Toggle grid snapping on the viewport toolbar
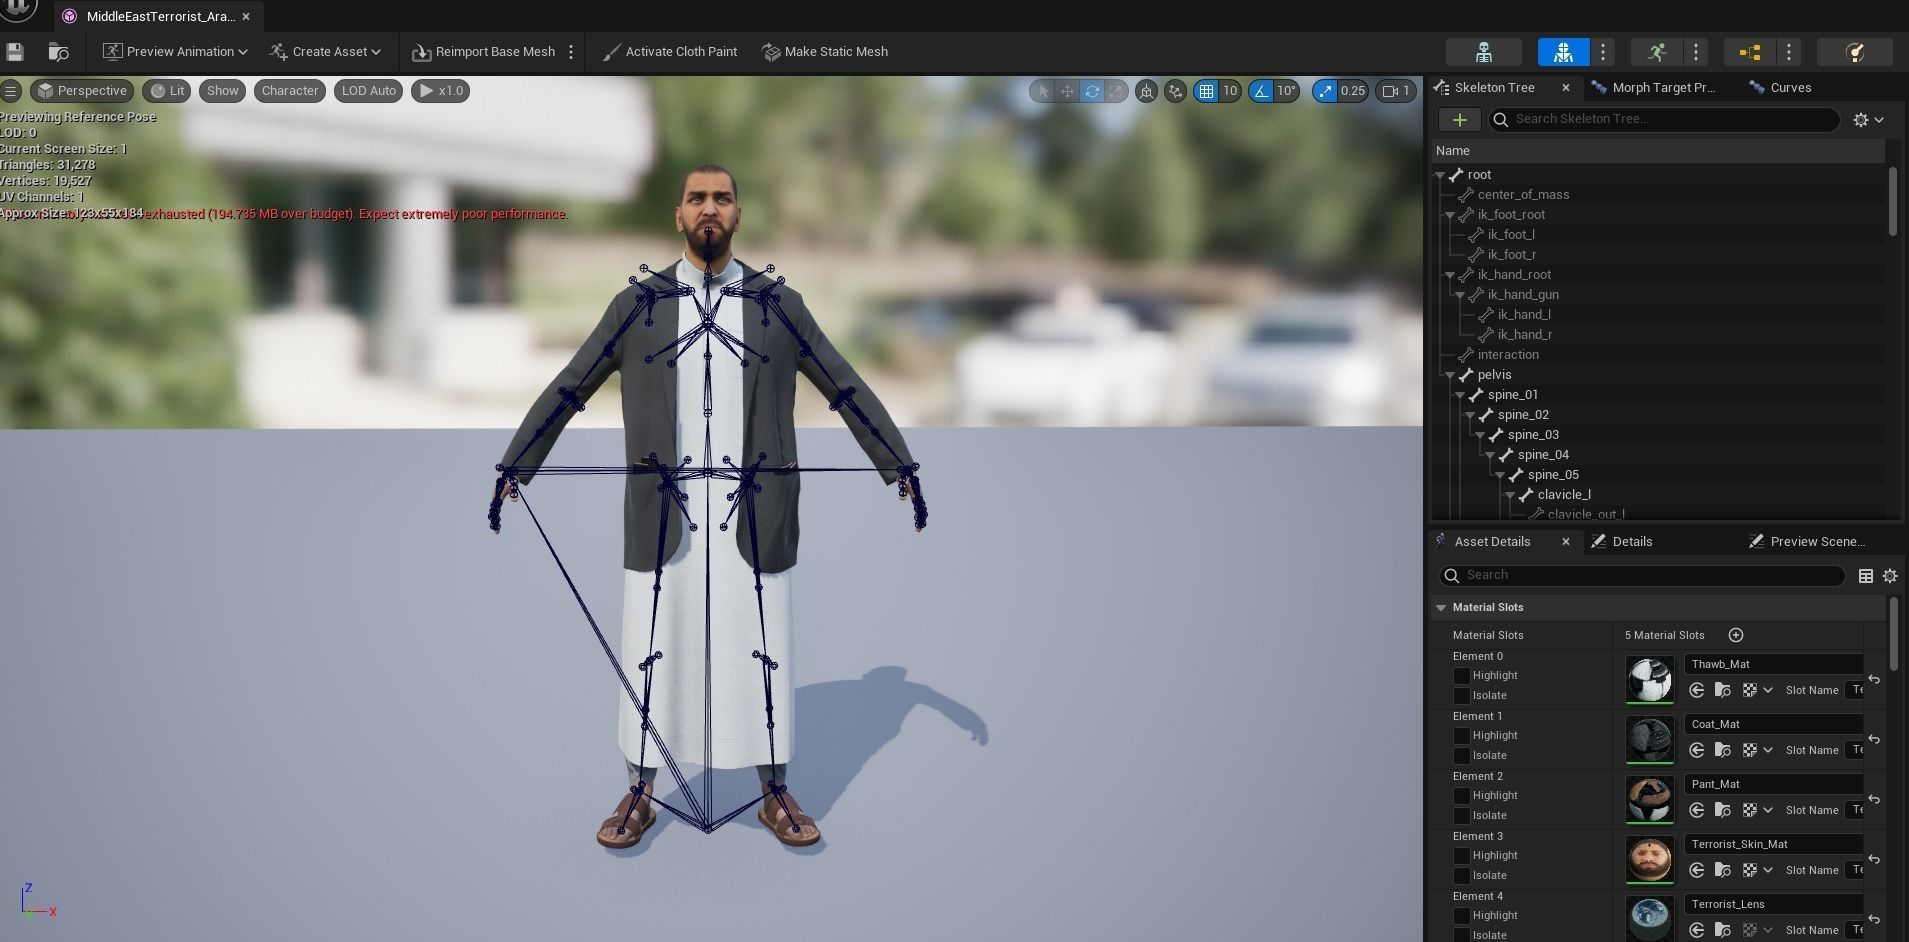The height and width of the screenshot is (942, 1909). pyautogui.click(x=1207, y=91)
